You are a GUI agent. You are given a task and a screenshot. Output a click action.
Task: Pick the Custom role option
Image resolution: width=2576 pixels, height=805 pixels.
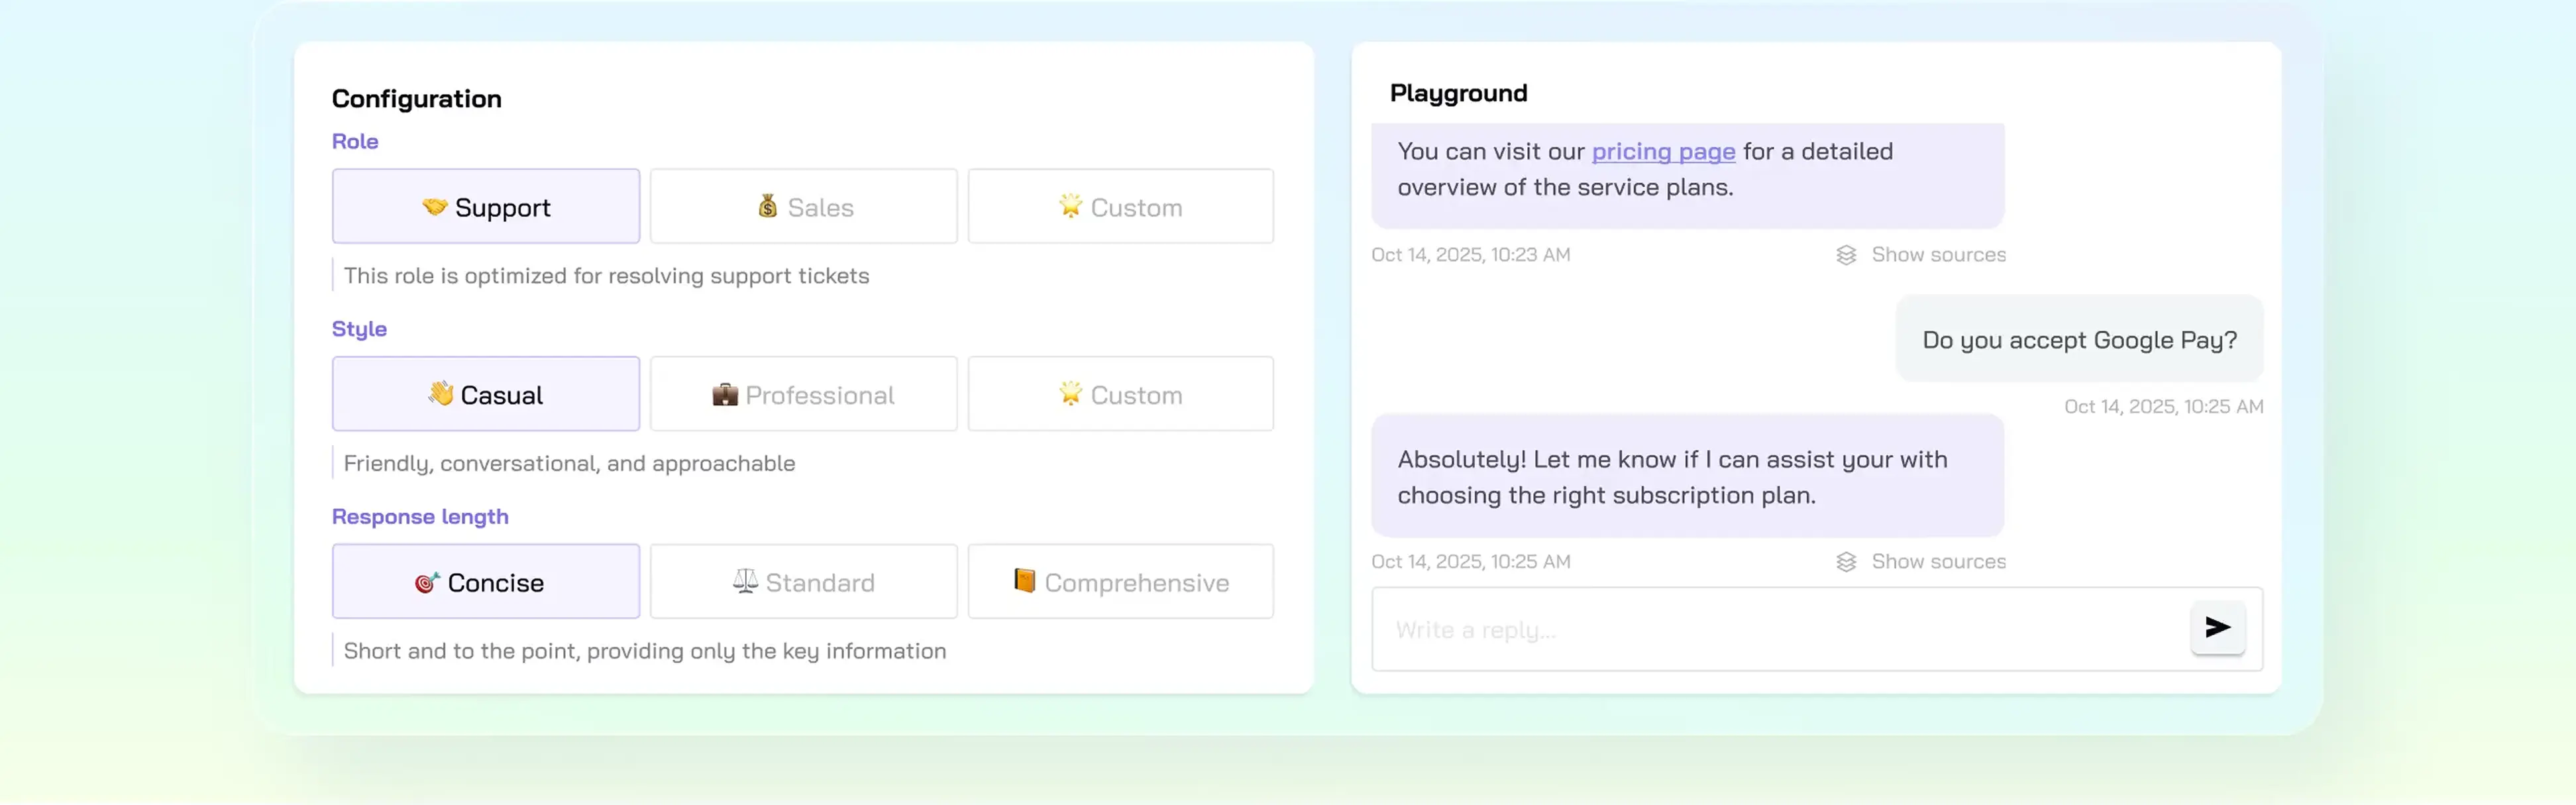(x=1120, y=207)
